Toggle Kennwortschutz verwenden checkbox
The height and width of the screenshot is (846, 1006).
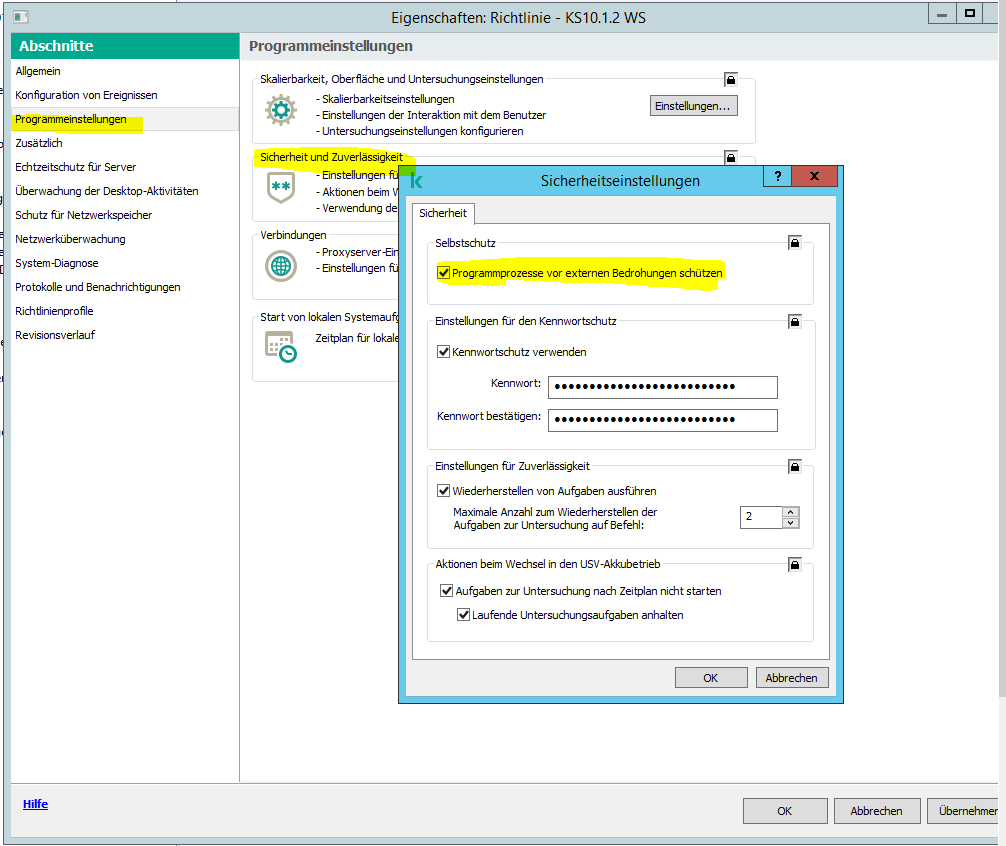(443, 351)
